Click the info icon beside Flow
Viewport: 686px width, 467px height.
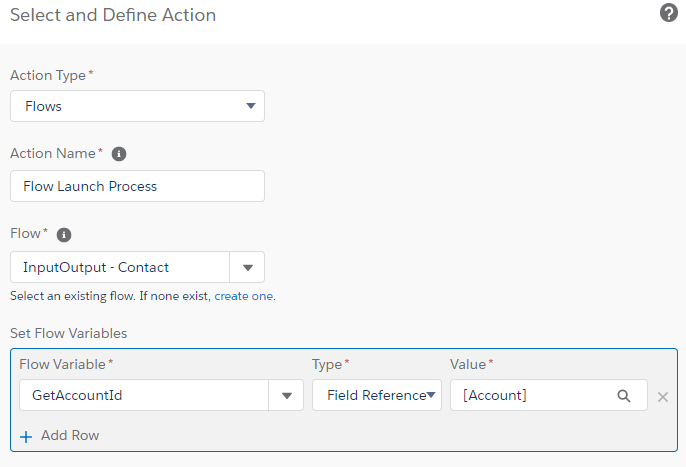coord(64,234)
